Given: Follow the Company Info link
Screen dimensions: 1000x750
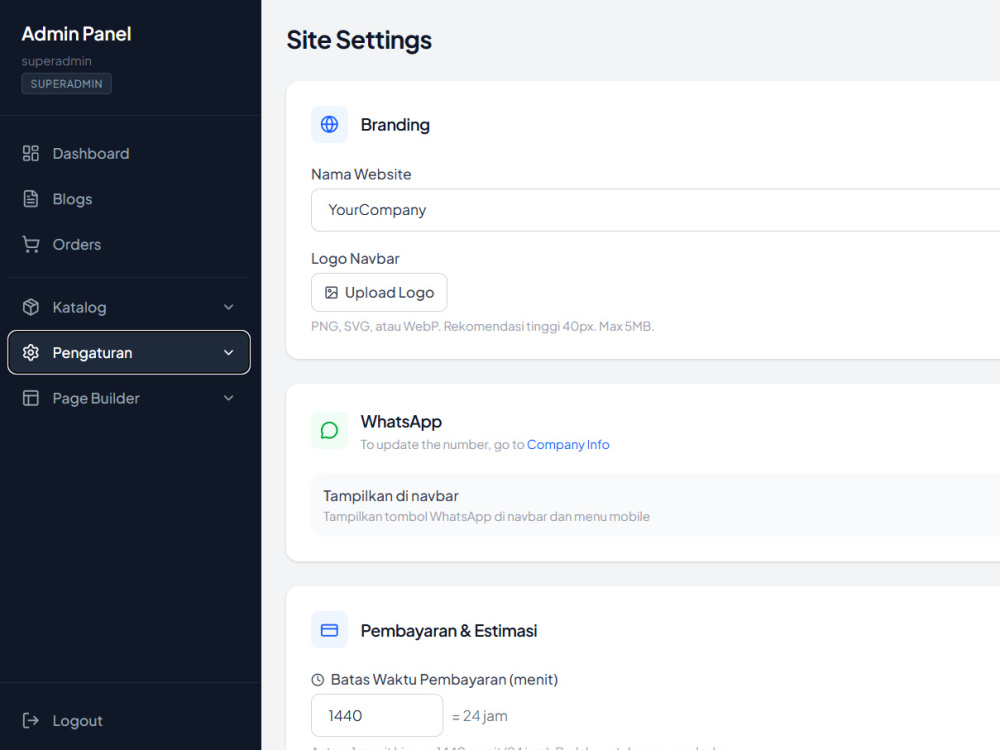Looking at the screenshot, I should pyautogui.click(x=568, y=445).
